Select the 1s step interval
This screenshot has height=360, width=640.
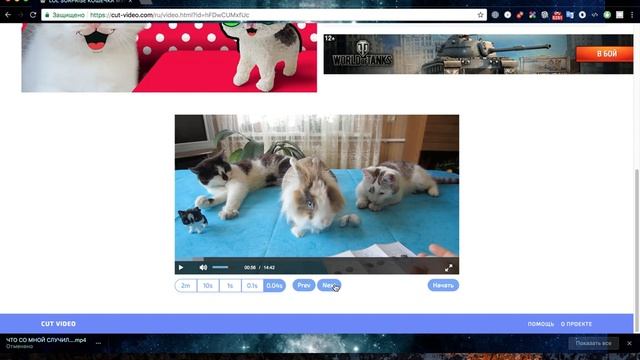coord(230,286)
